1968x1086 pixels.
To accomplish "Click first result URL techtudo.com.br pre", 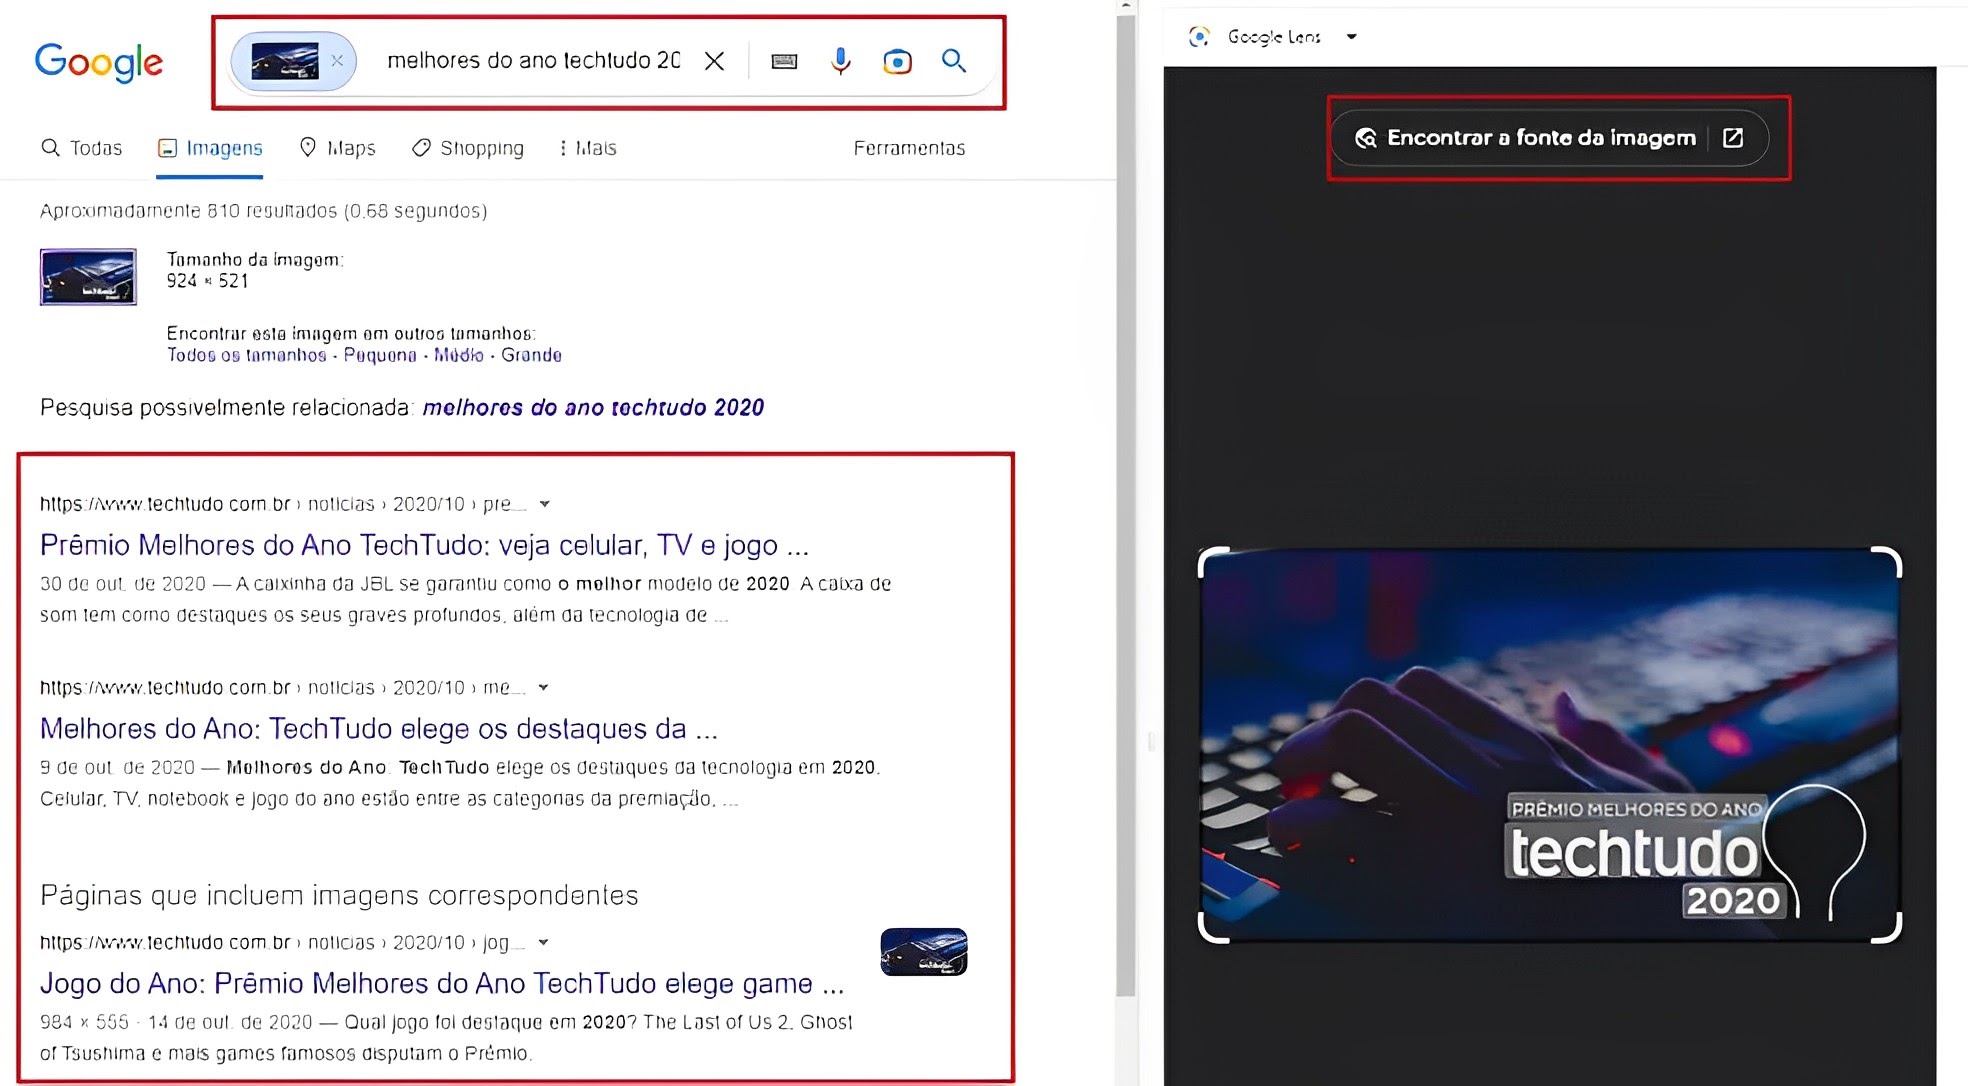I will click(283, 504).
